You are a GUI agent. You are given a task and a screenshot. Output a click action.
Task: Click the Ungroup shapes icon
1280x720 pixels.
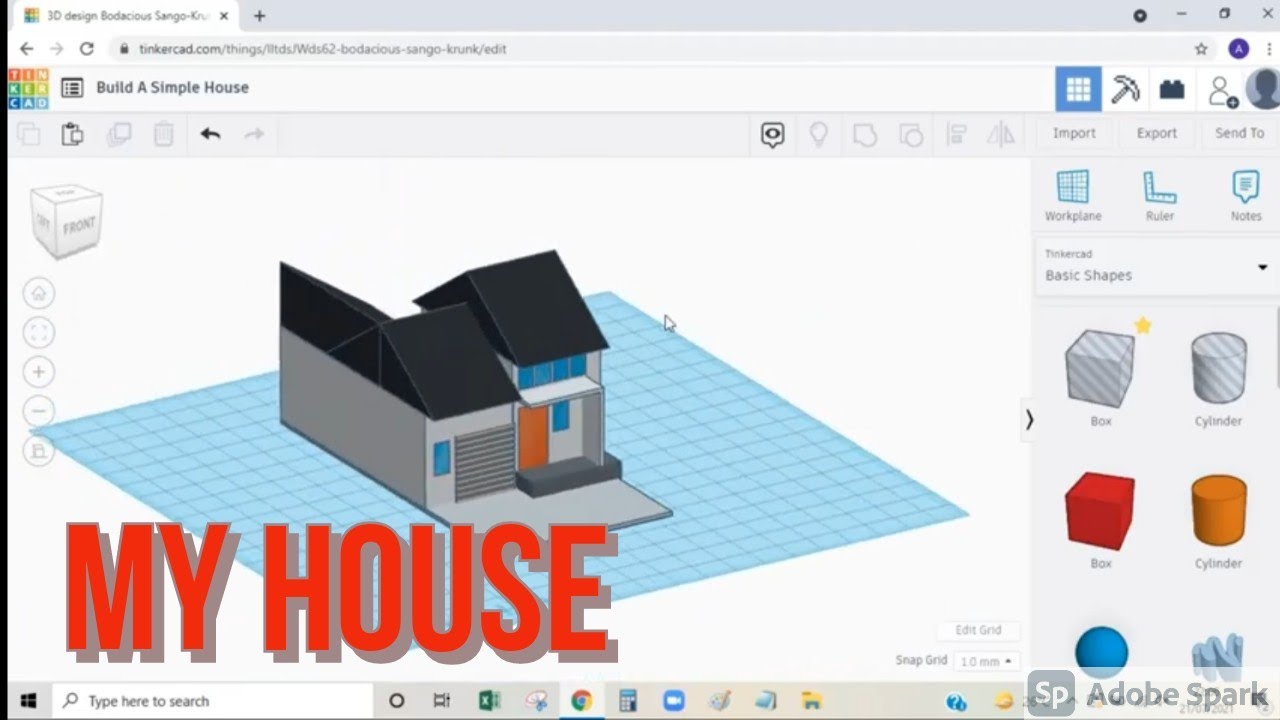pyautogui.click(x=910, y=135)
